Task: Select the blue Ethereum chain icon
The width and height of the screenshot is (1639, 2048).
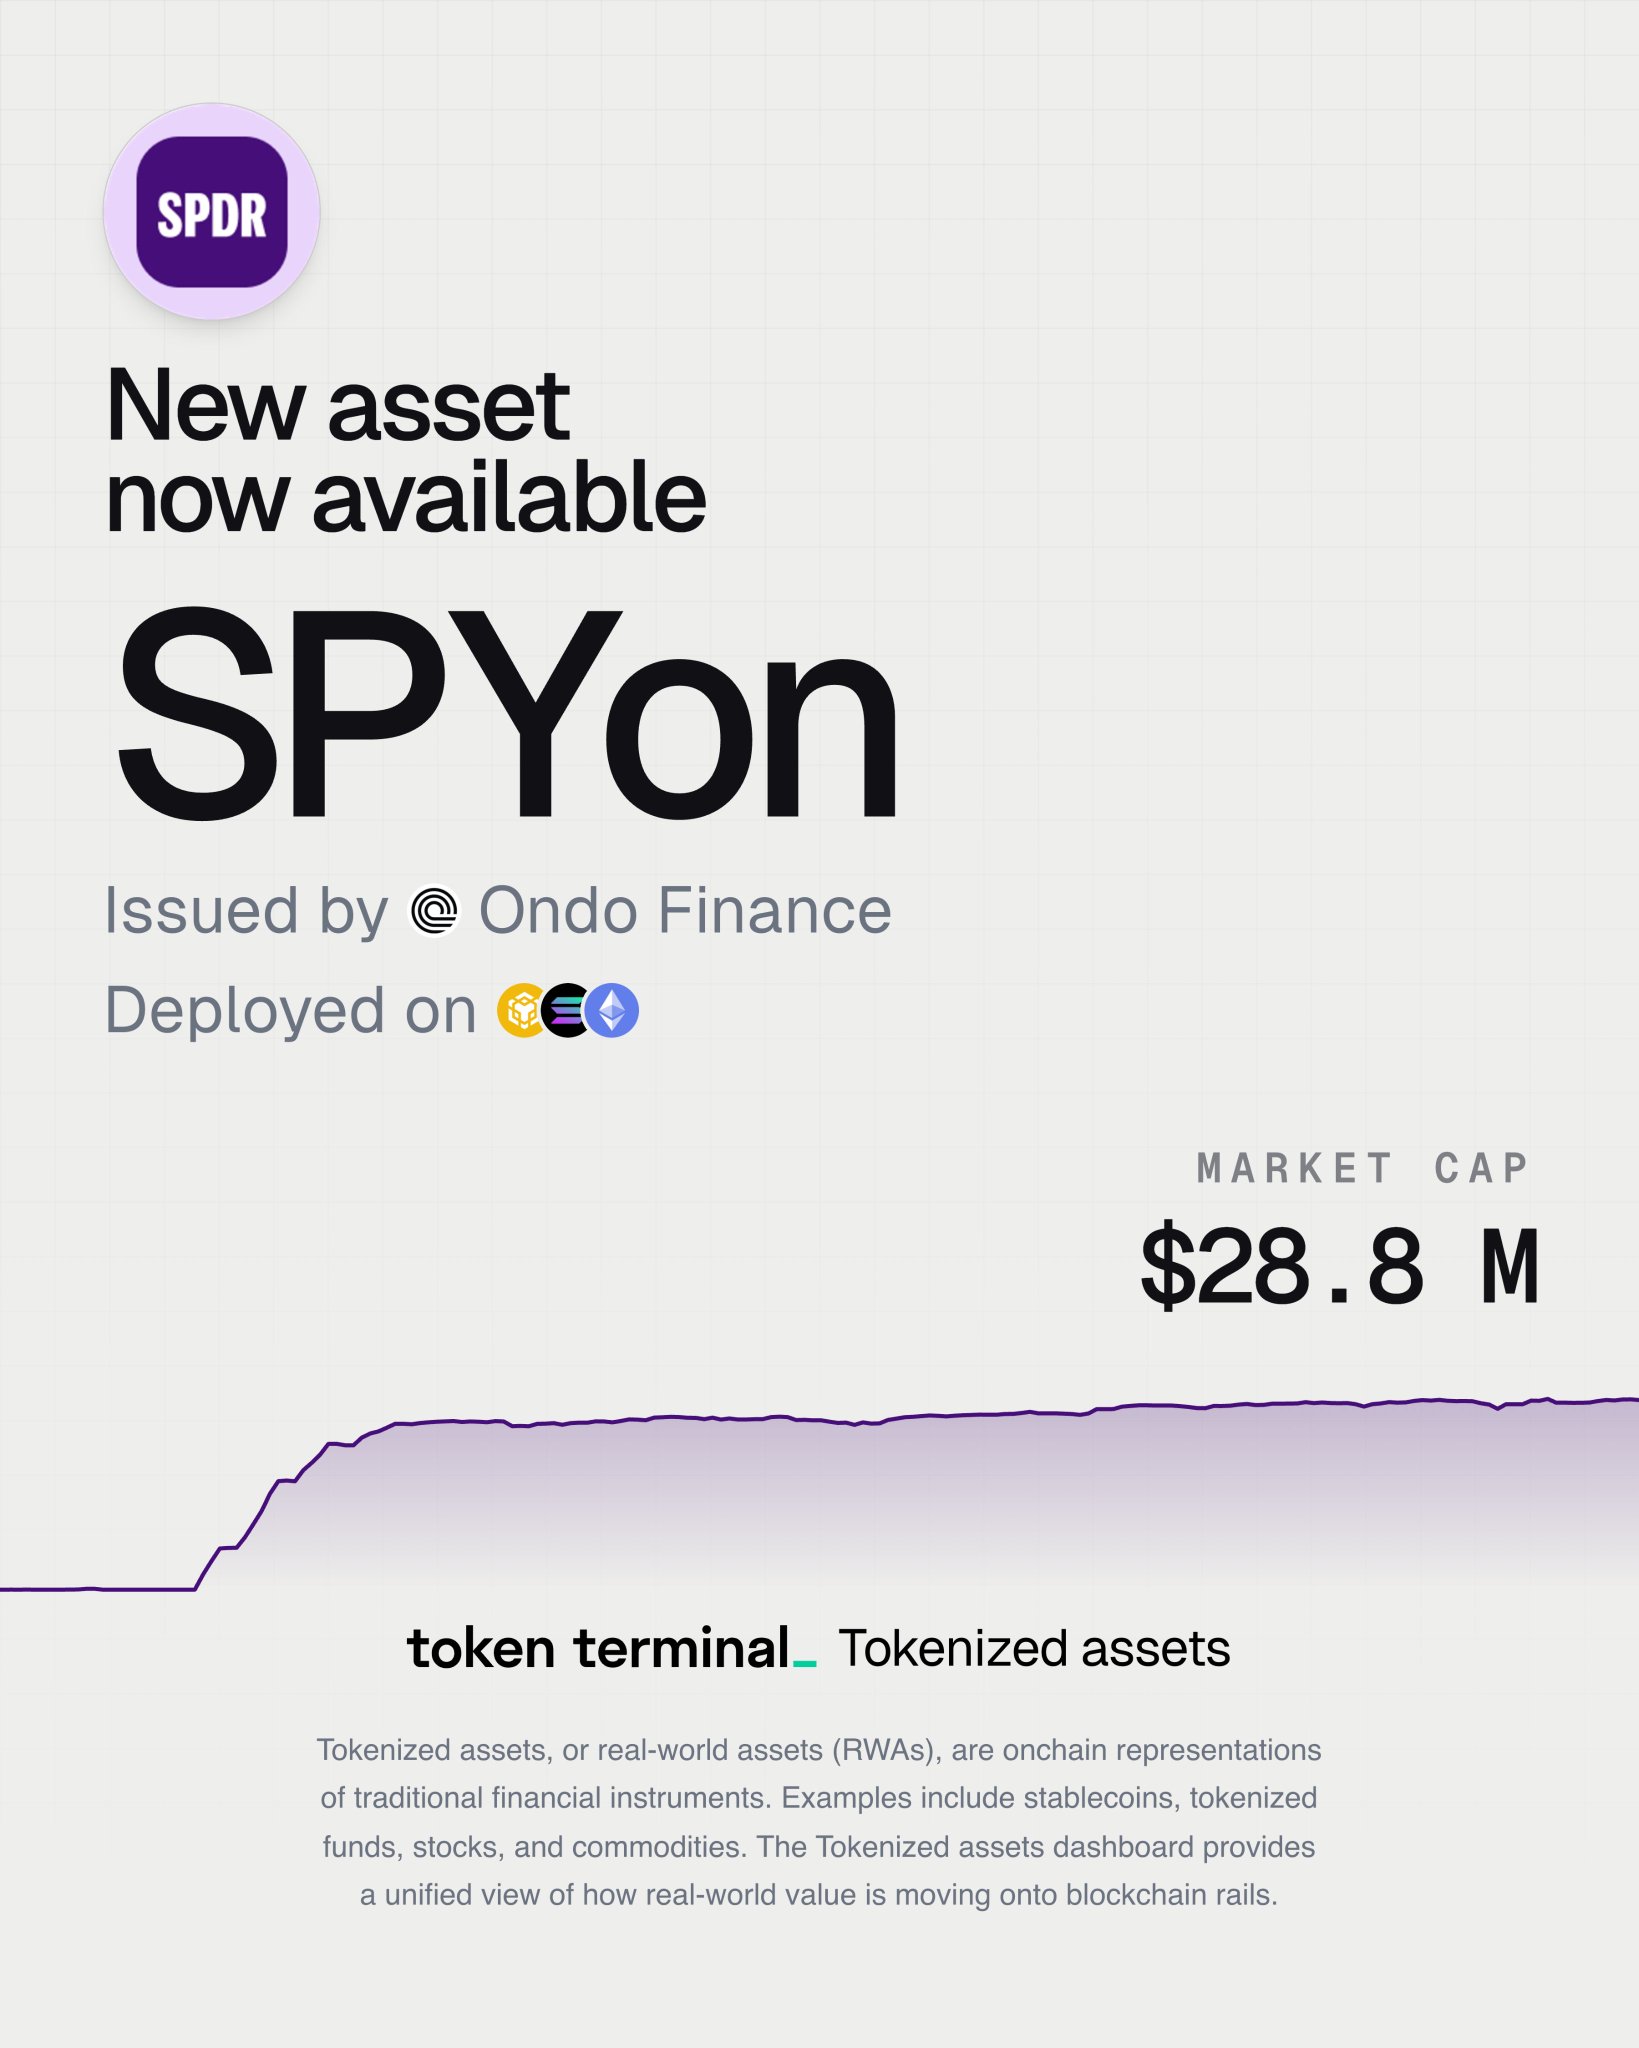Action: pos(613,1010)
